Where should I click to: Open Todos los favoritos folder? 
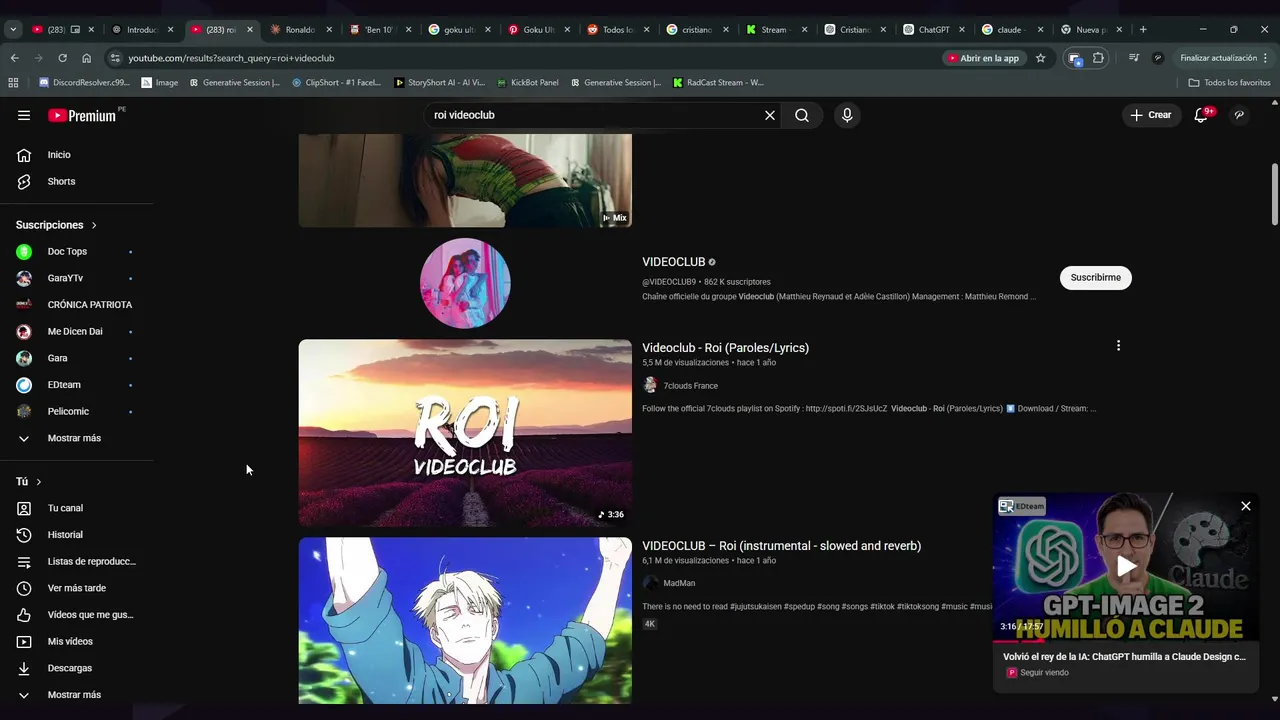[1229, 83]
